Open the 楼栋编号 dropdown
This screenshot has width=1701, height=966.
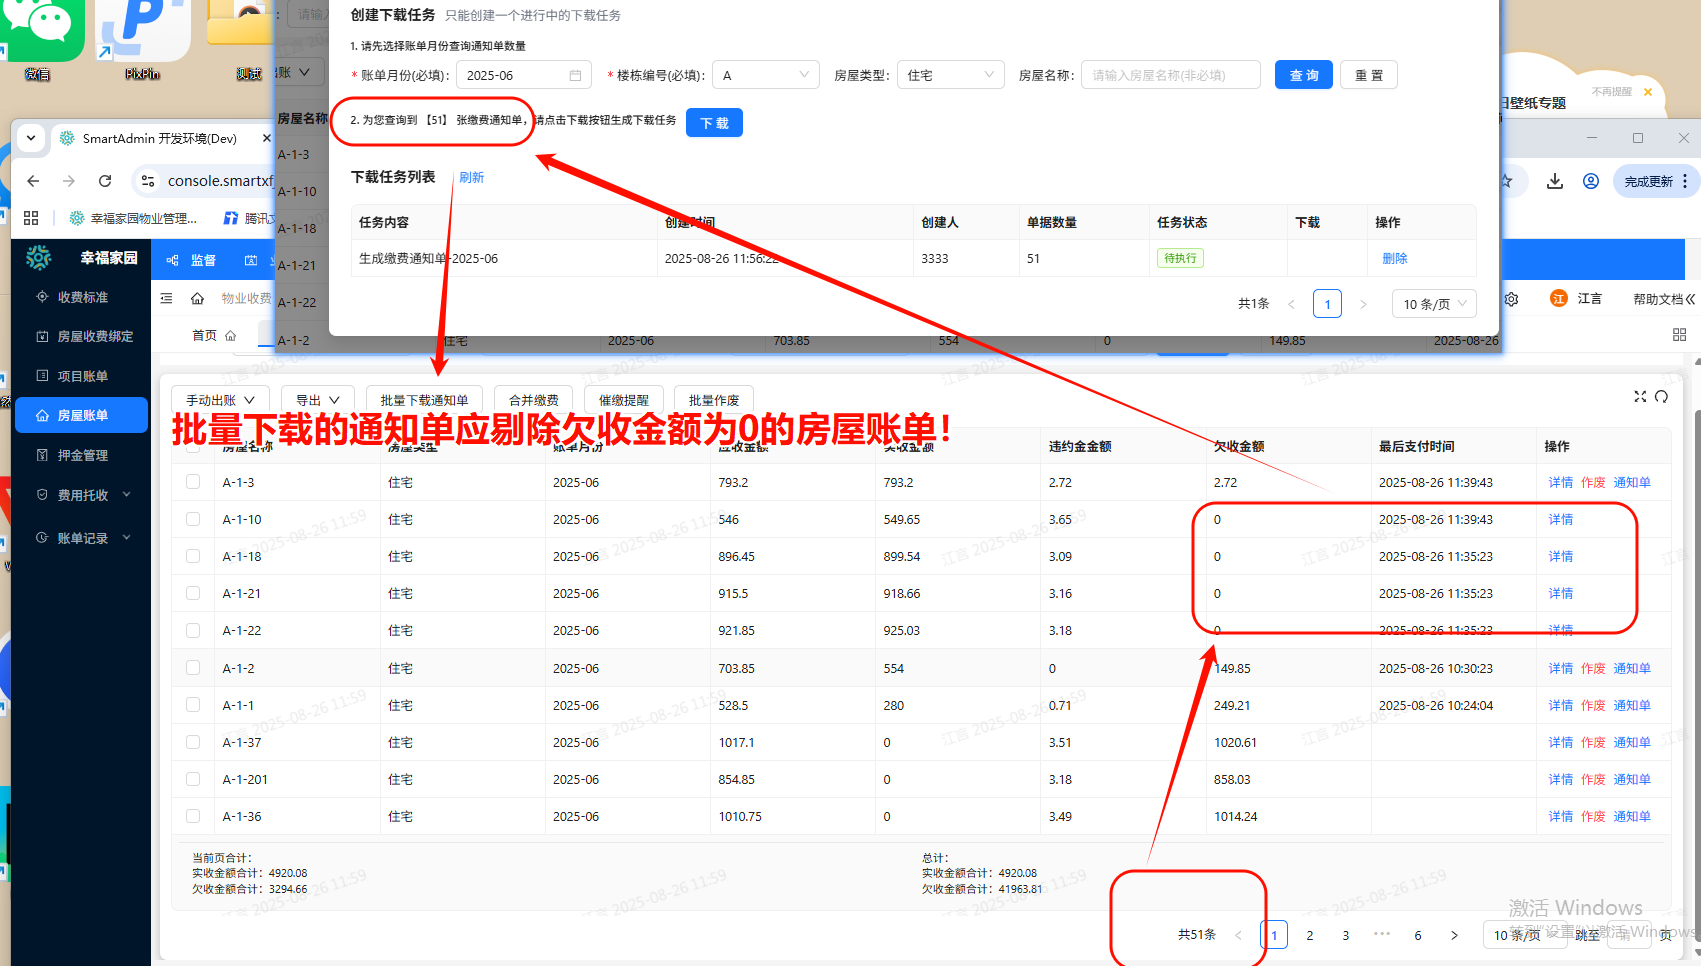pos(765,75)
